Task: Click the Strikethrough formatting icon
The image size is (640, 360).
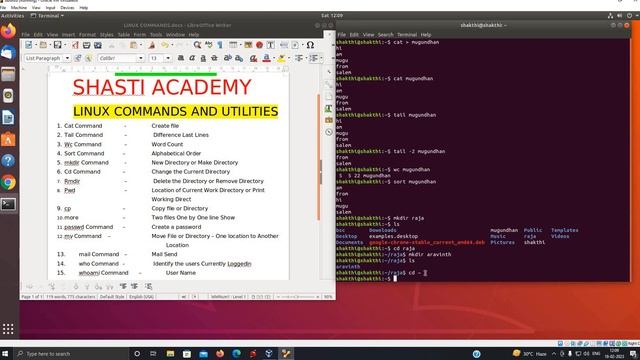Action: [214, 58]
